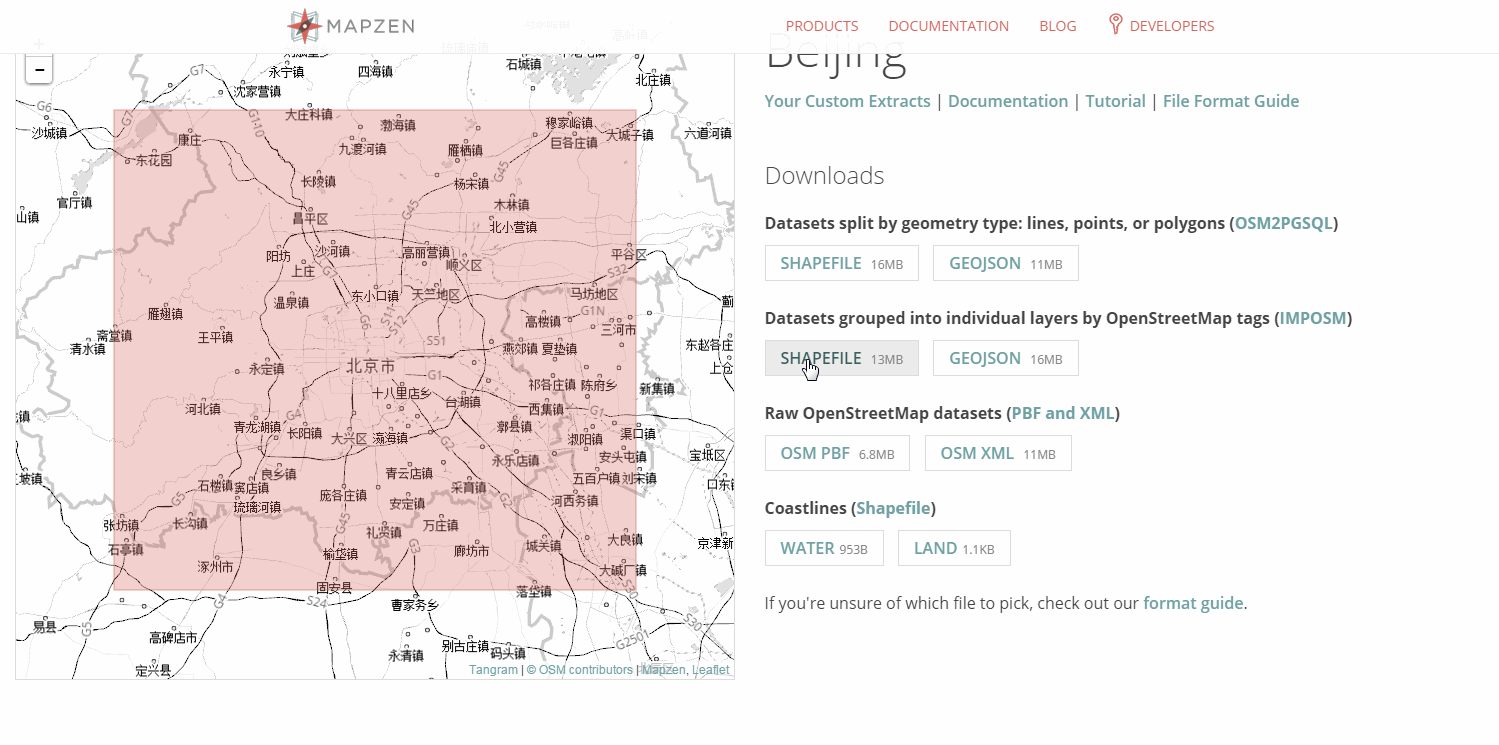The height and width of the screenshot is (745, 1499).
Task: Click the 高碑店市 label on the map
Action: pyautogui.click(x=173, y=637)
